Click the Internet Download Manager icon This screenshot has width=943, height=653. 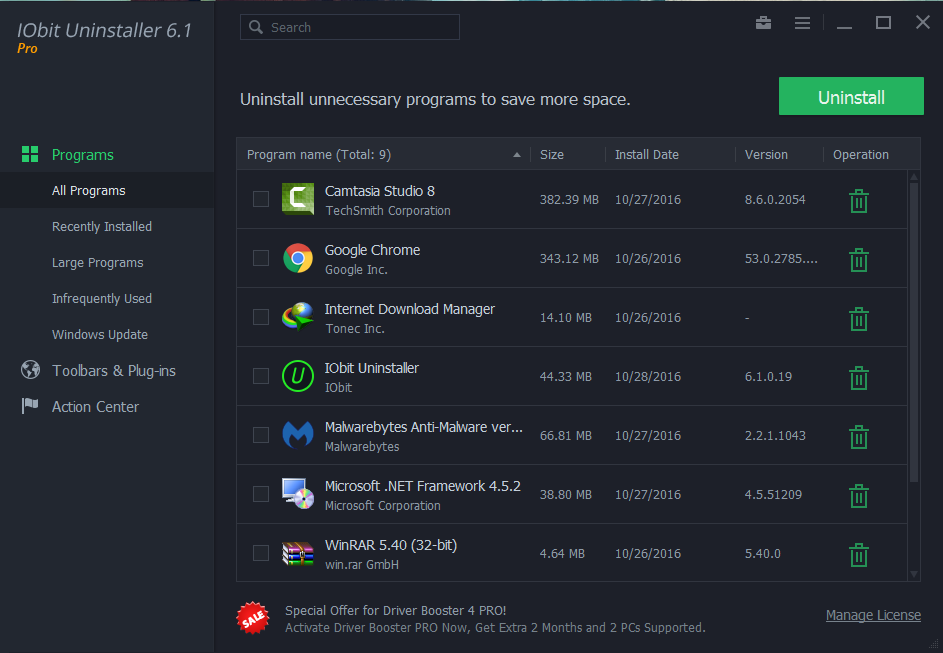coord(298,317)
